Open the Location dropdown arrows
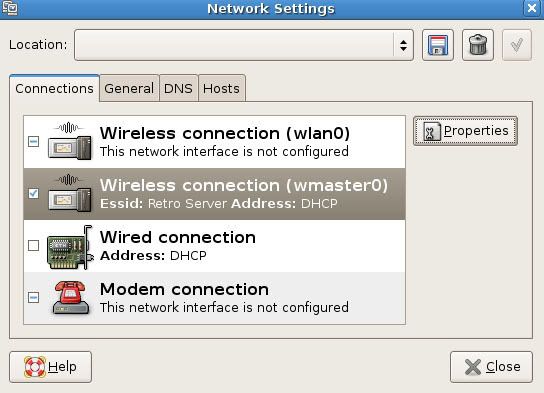This screenshot has width=544, height=393. 403,45
